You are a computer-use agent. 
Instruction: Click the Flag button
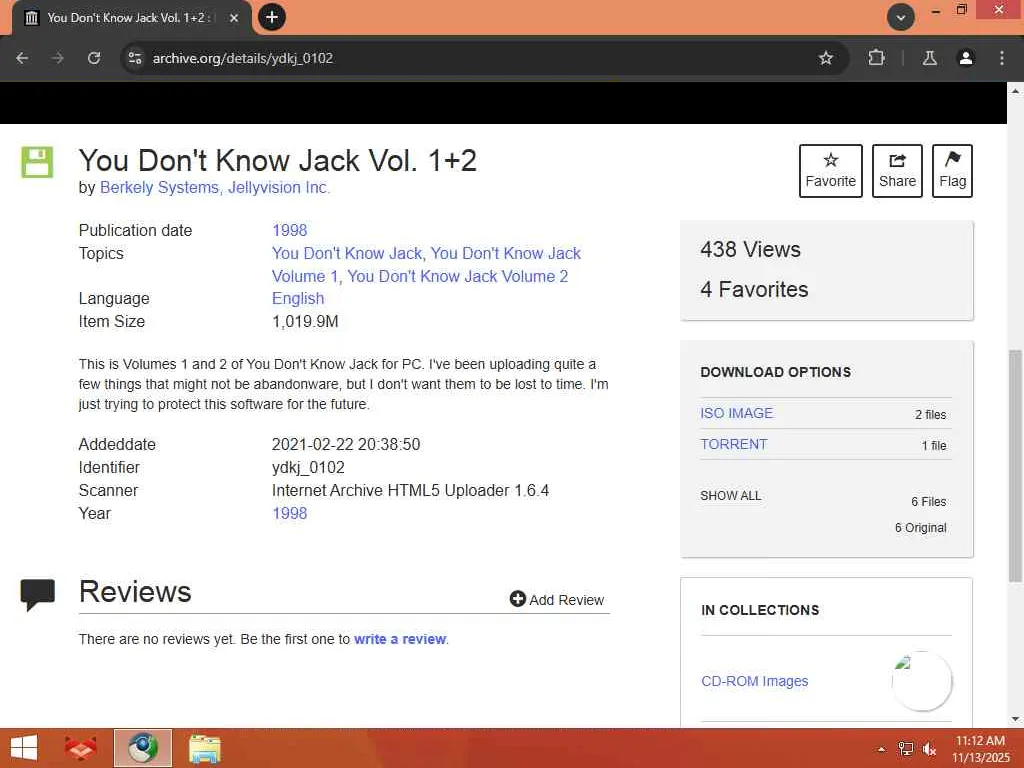(x=952, y=170)
